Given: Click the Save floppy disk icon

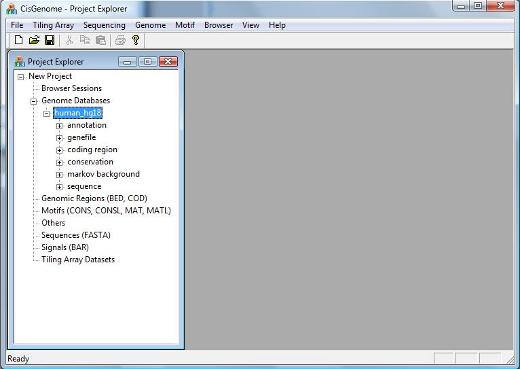Looking at the screenshot, I should [x=50, y=40].
